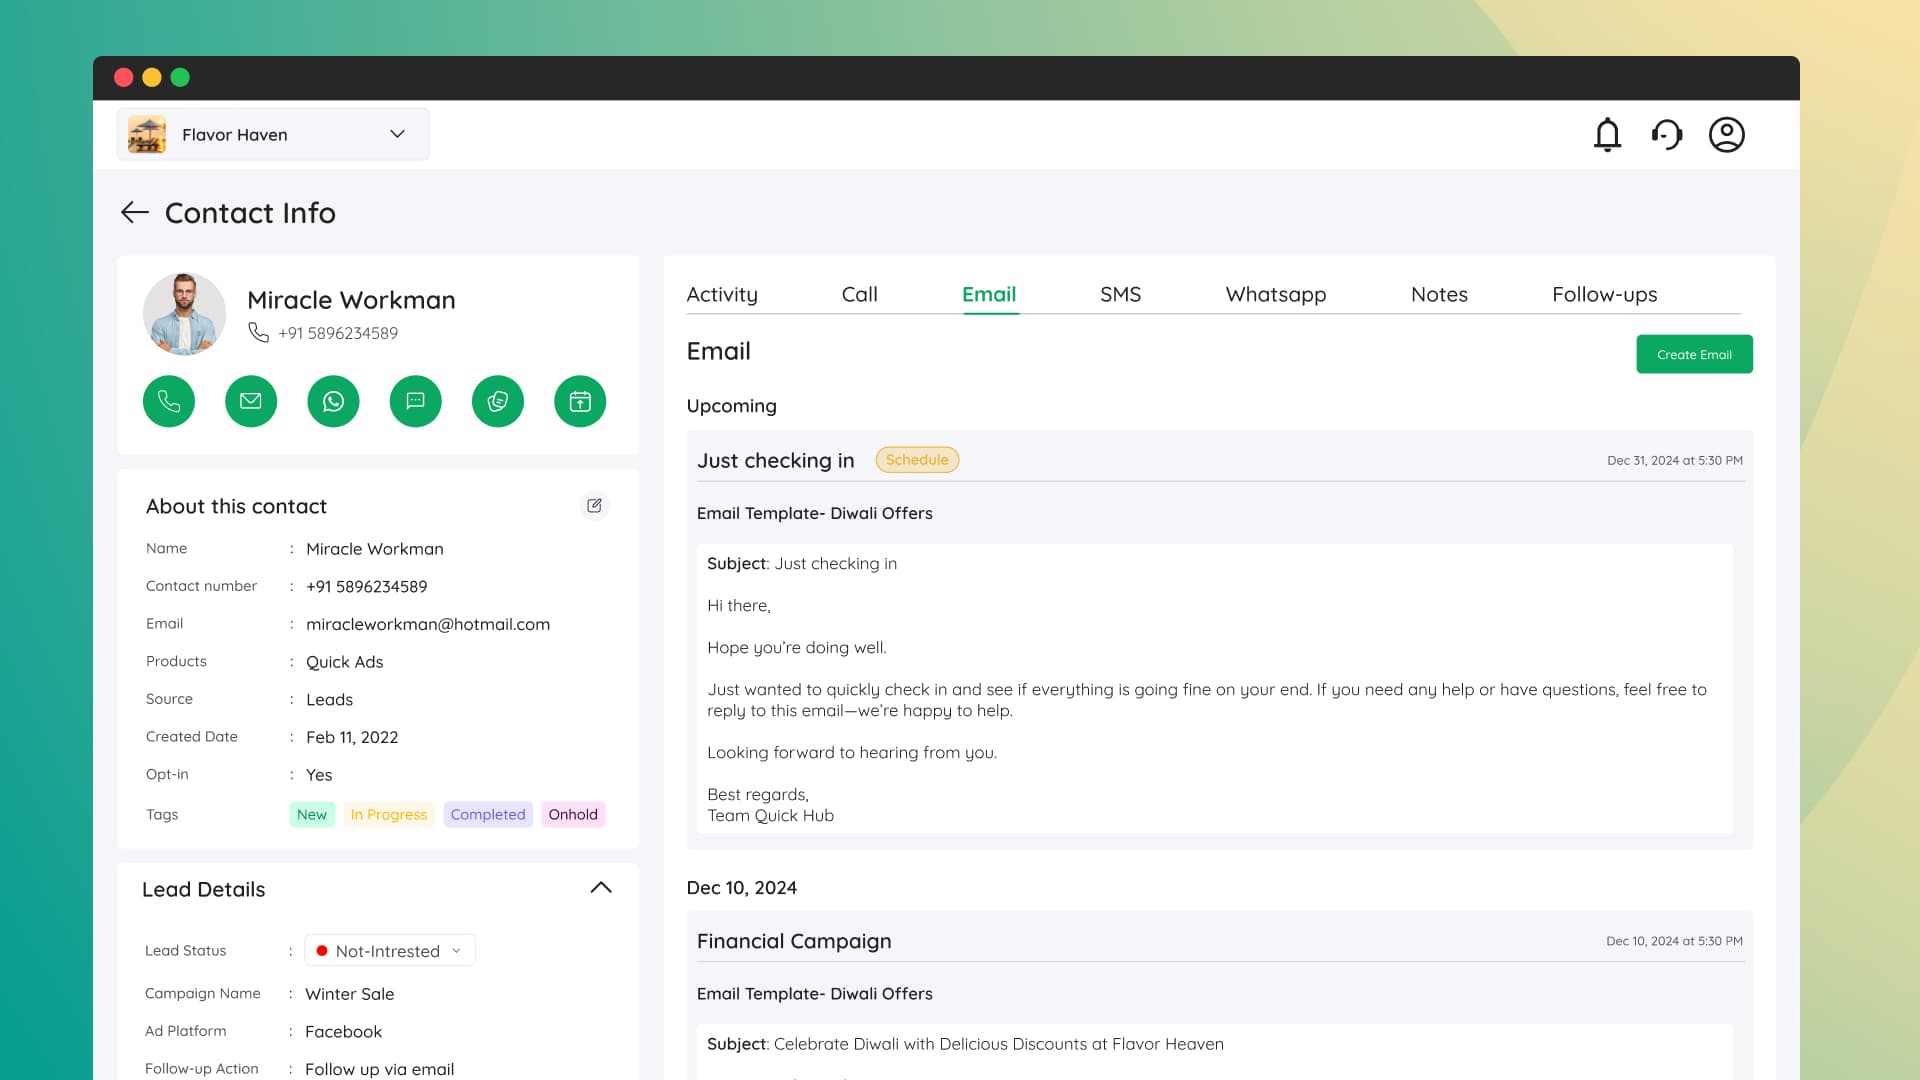Select the Onhold tag on the contact

[x=572, y=814]
